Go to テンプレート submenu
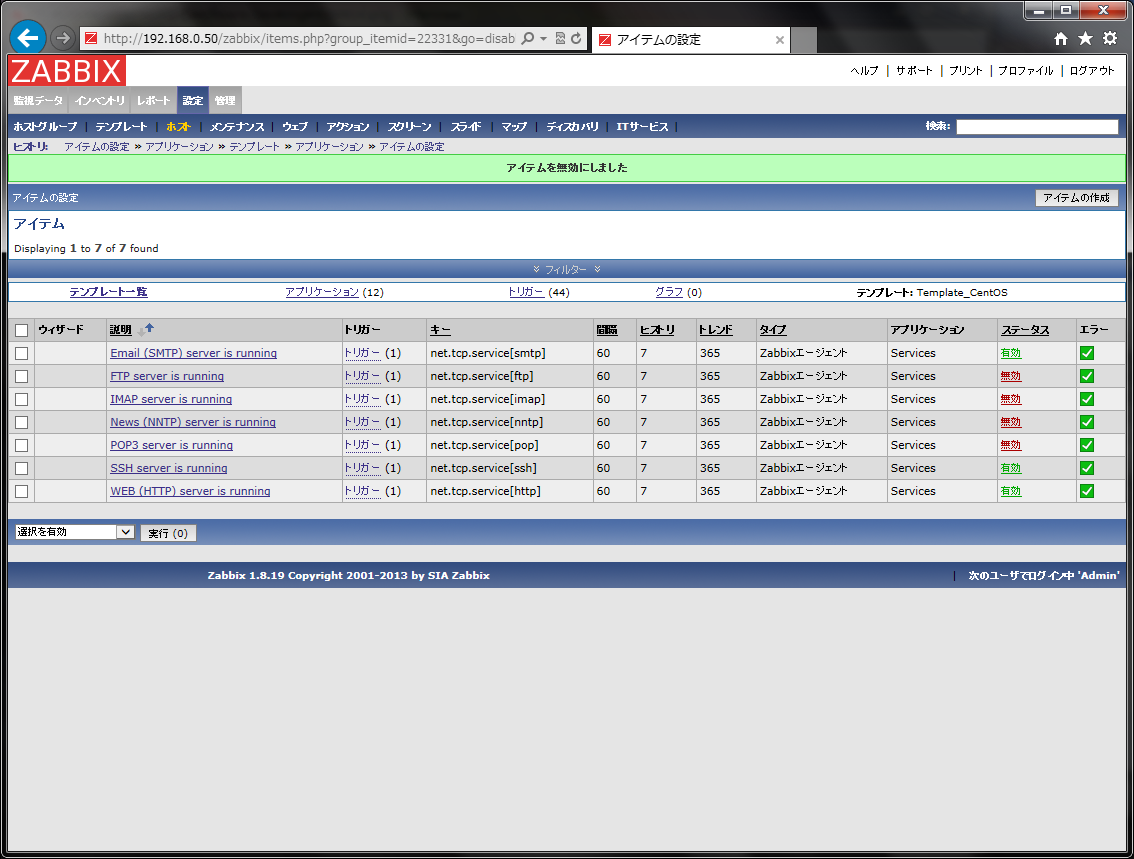This screenshot has height=859, width=1134. 121,127
